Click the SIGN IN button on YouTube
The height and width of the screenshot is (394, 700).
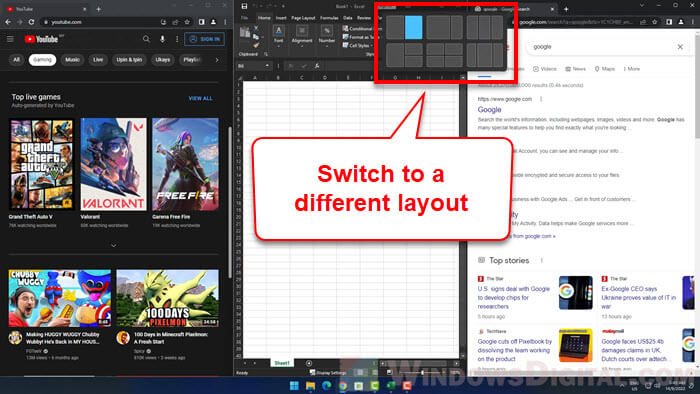[204, 39]
